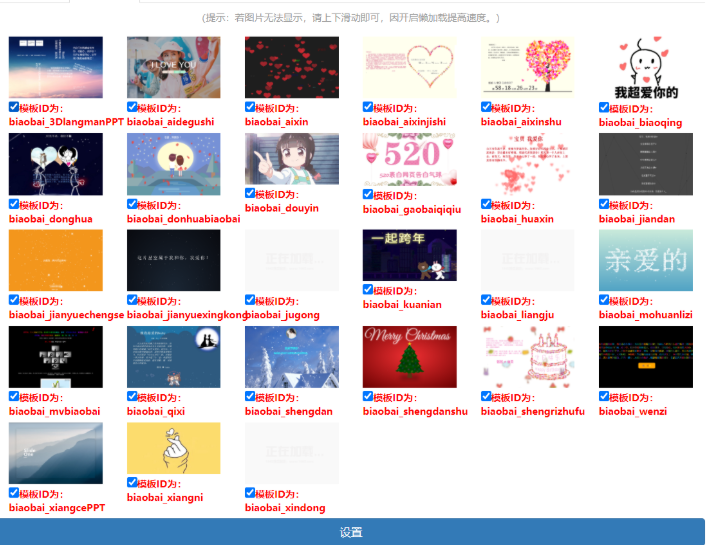Toggle checkbox for biaobai_aixin template
Viewport: 706px width, 545px height.
click(x=250, y=107)
